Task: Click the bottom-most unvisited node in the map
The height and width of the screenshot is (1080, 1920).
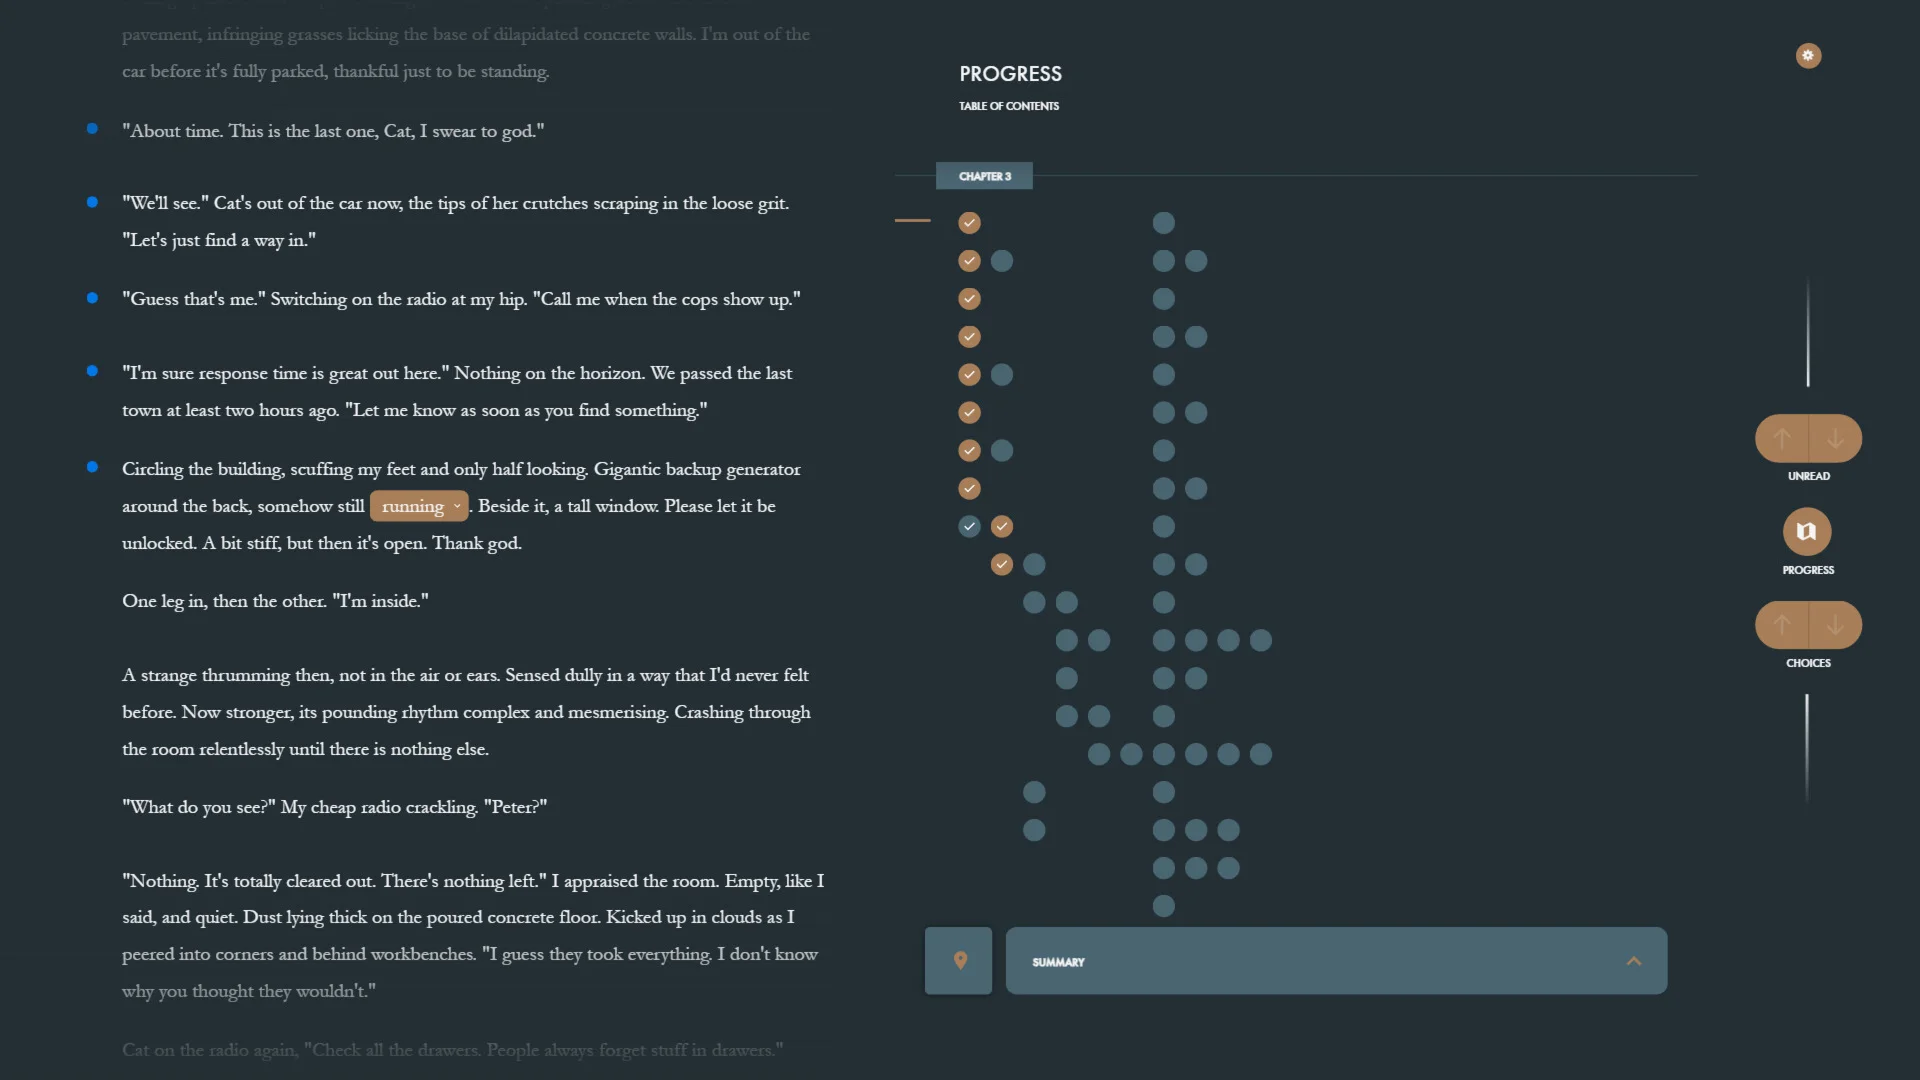Action: pyautogui.click(x=1163, y=906)
